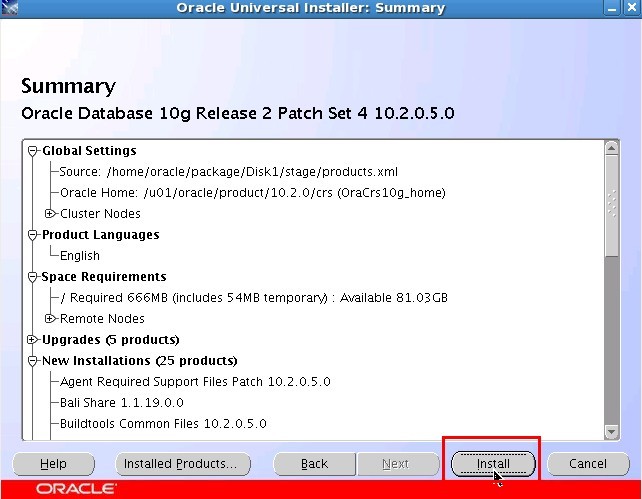The image size is (642, 499).
Task: Expand Upgrades (5 products) node
Action: [x=32, y=339]
